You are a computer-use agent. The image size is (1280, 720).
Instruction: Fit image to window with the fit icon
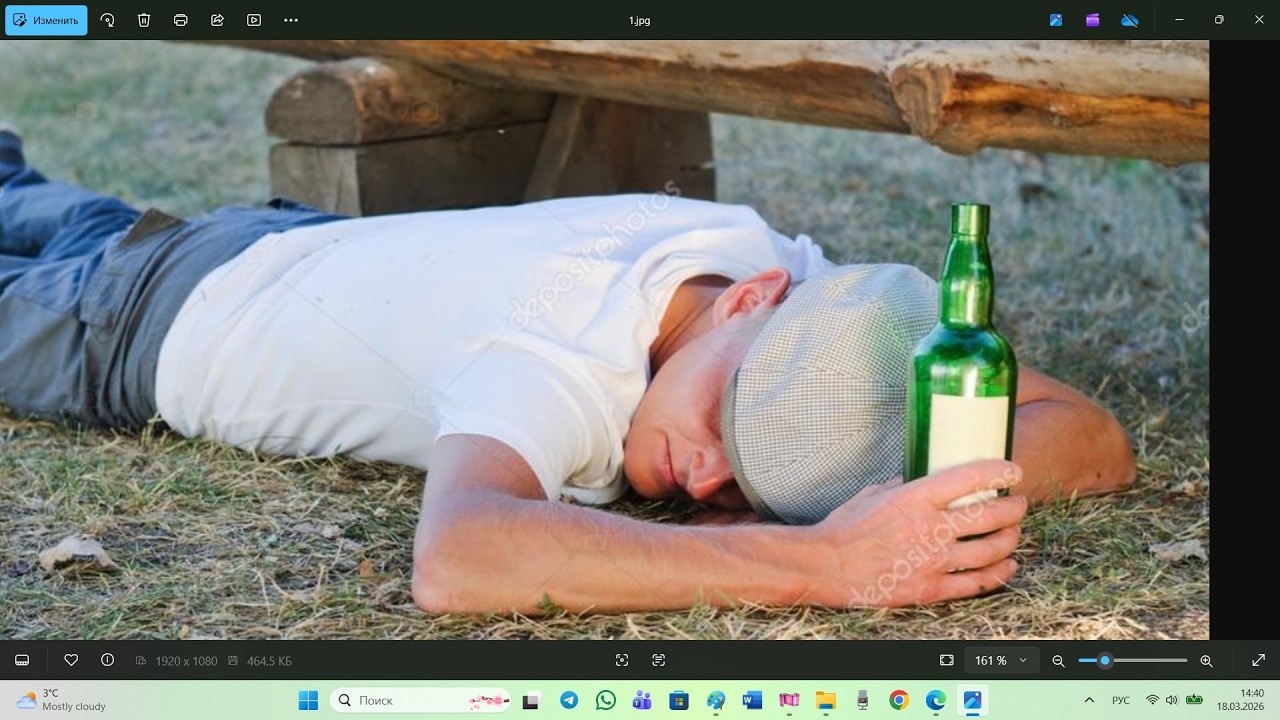coord(947,660)
